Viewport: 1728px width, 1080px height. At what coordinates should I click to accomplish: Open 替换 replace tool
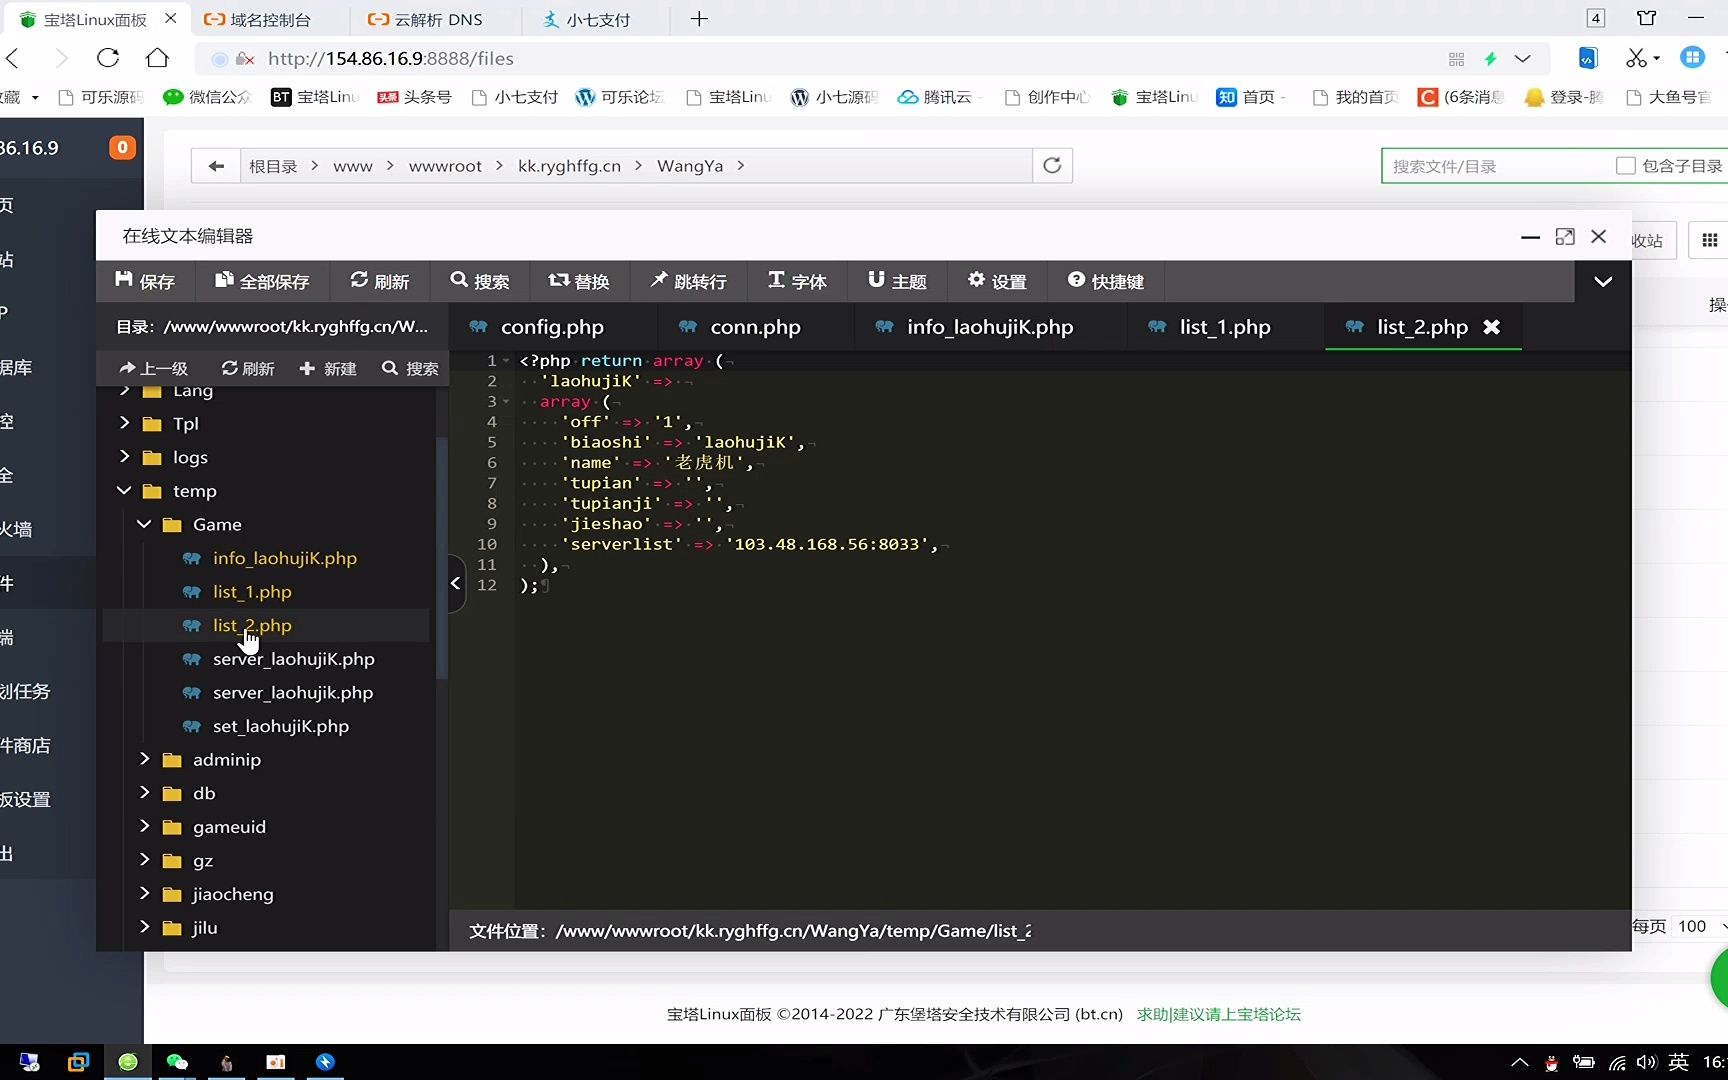point(579,281)
